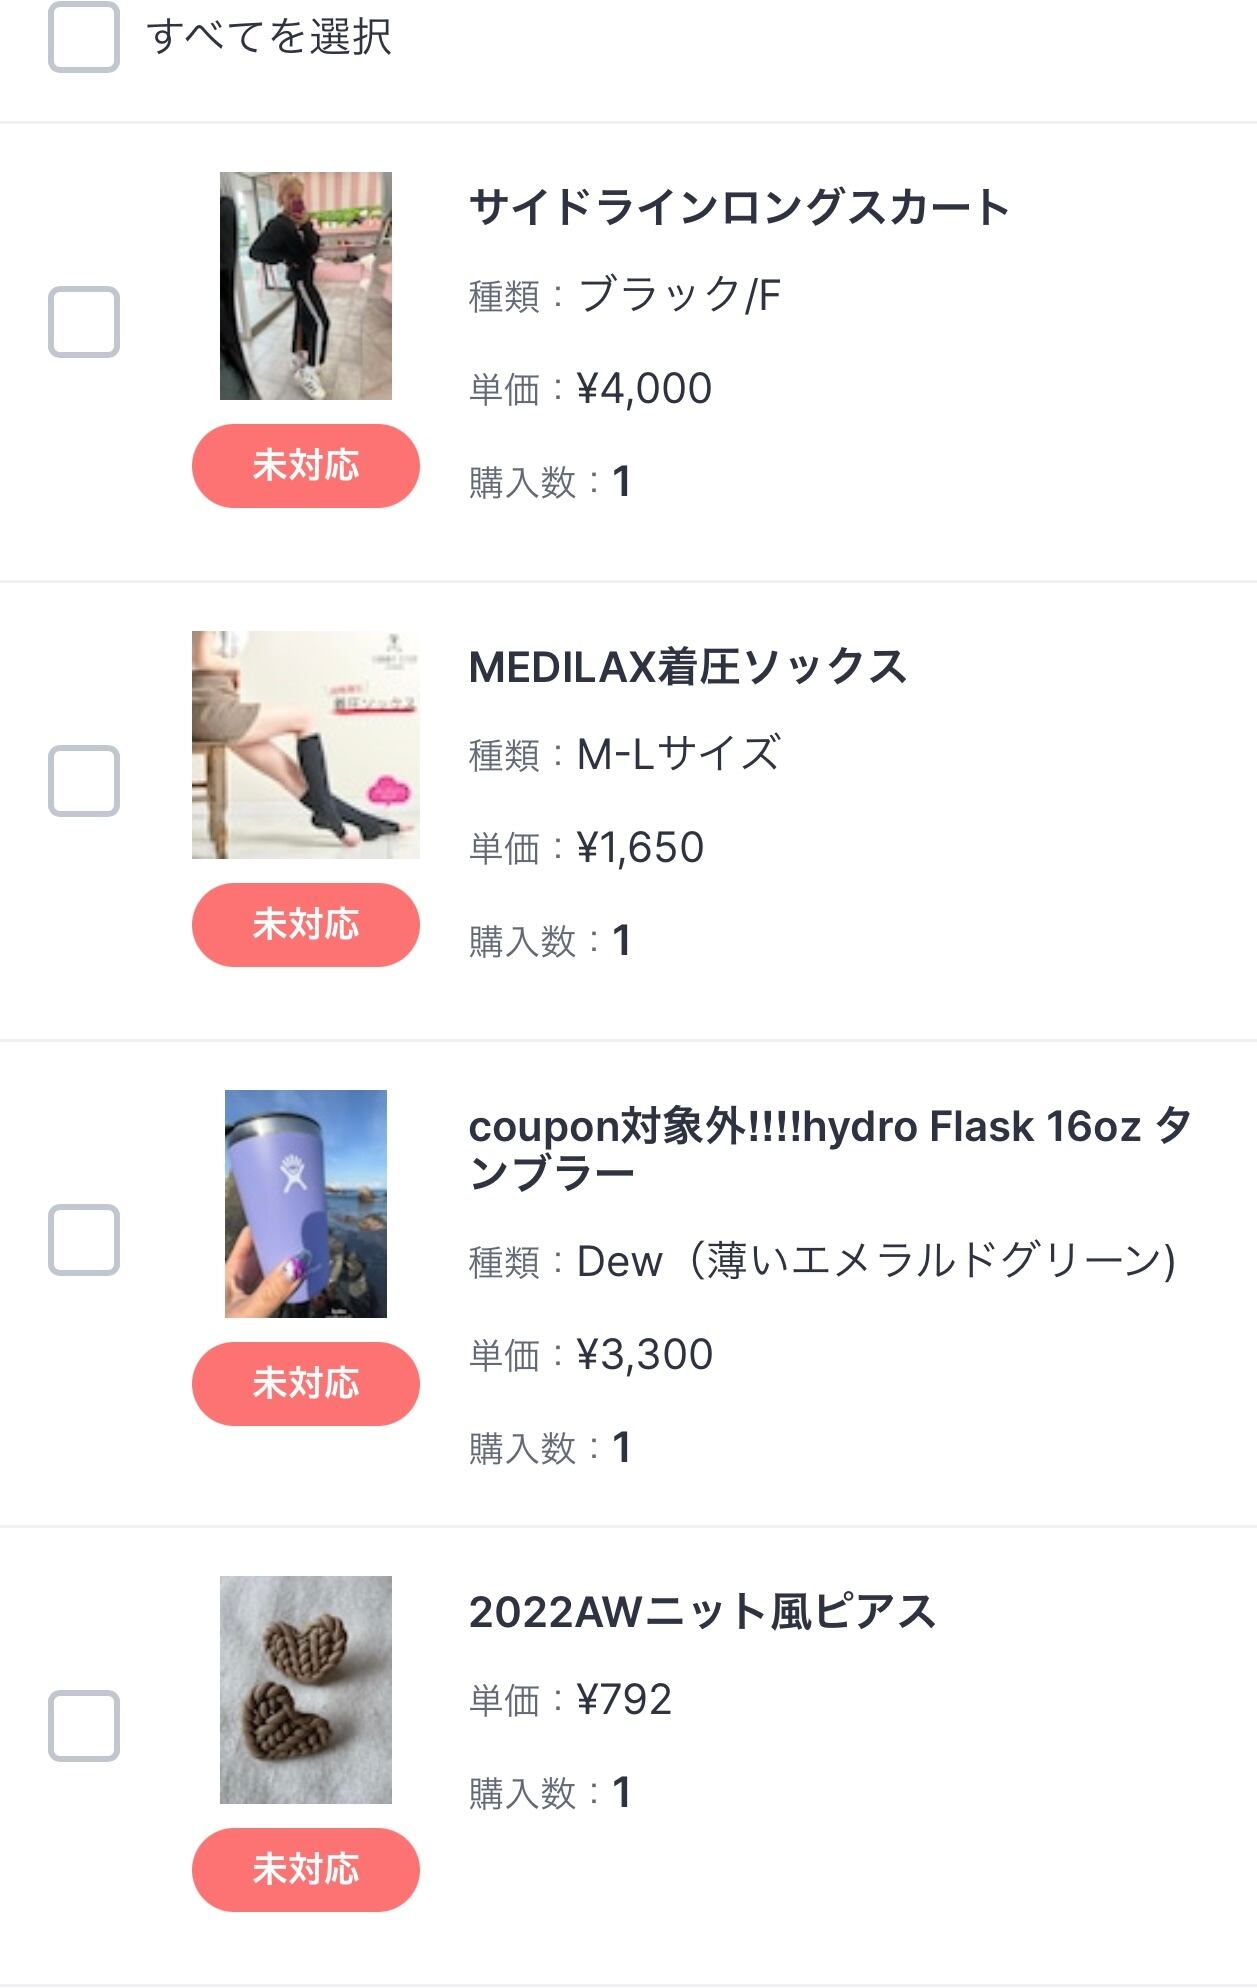This screenshot has width=1257, height=1988.
Task: Check the 2022AWニット風ピアス item box
Action: click(84, 1726)
